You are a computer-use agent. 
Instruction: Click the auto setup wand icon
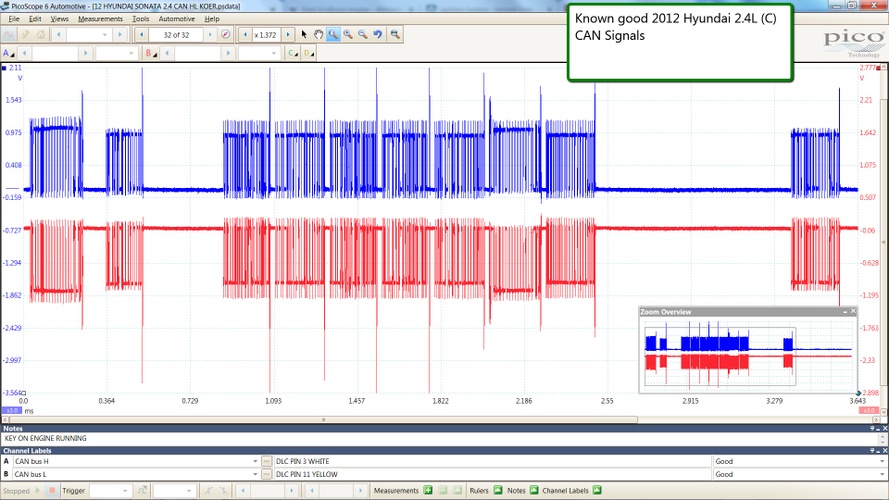[25, 35]
